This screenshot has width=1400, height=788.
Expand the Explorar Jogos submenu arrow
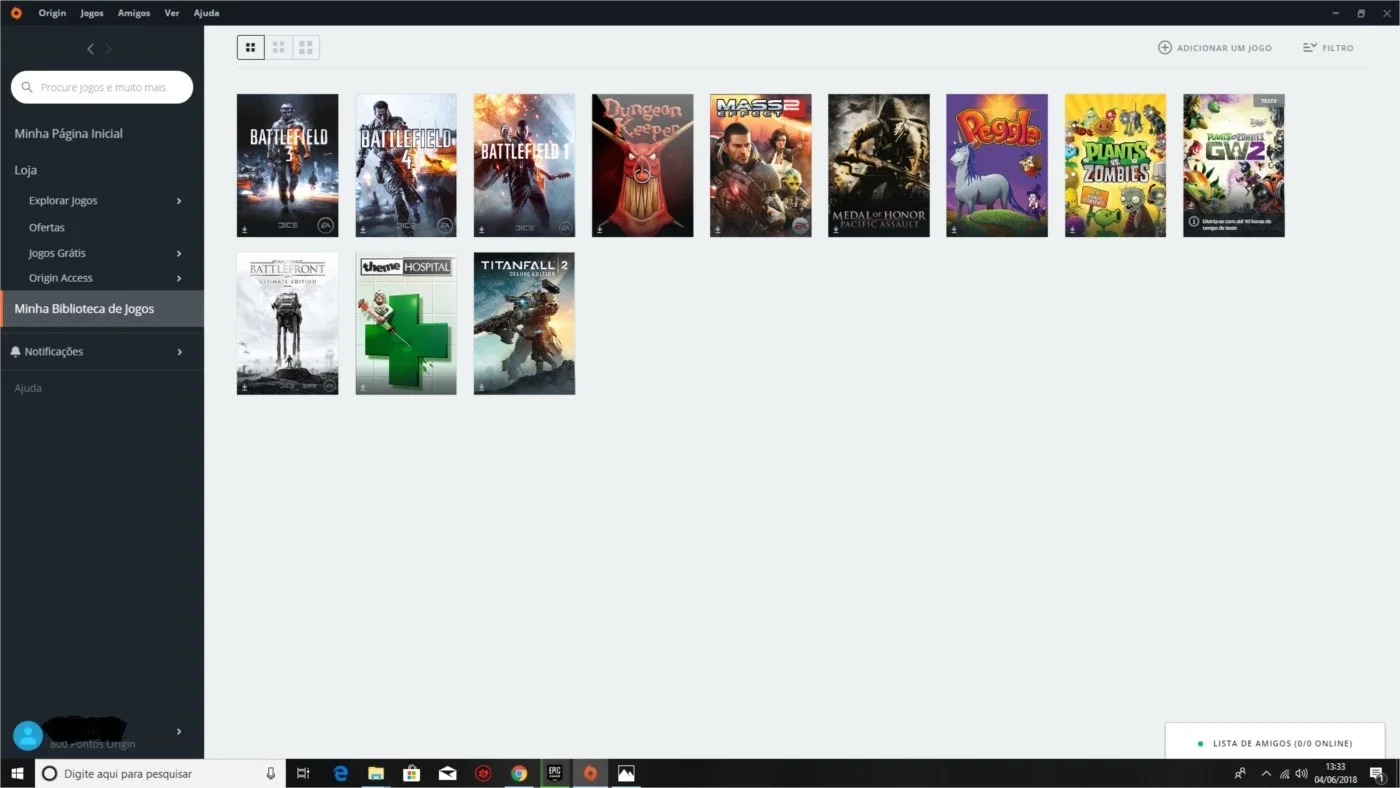tap(179, 201)
